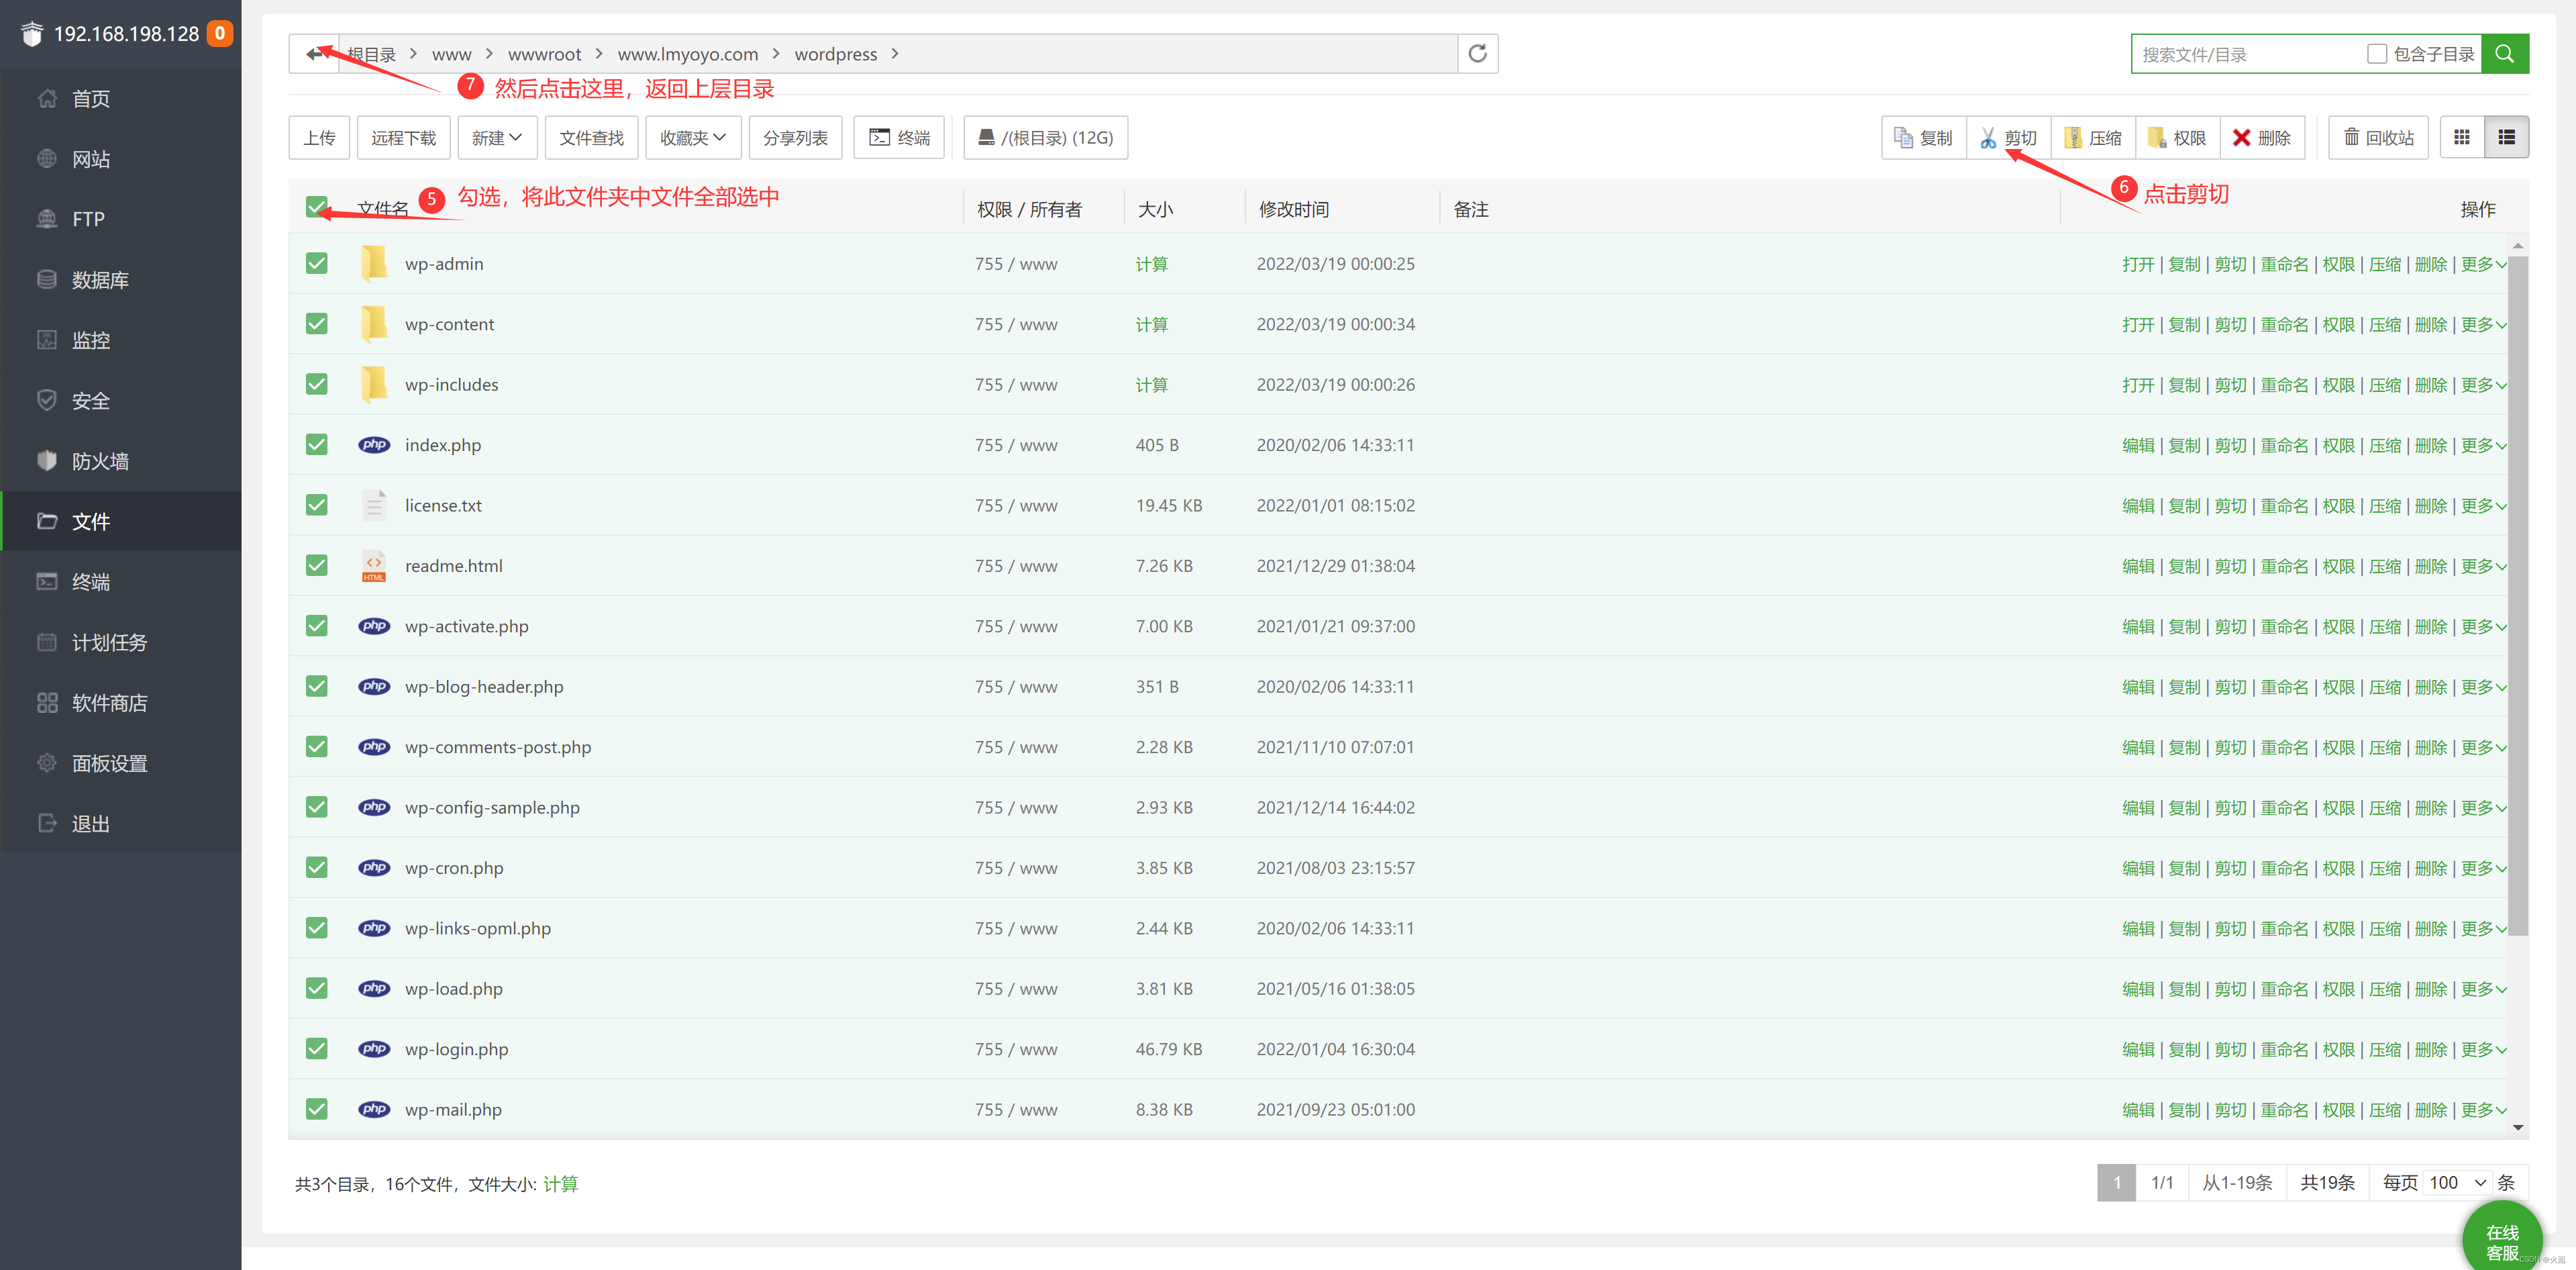The width and height of the screenshot is (2576, 1270).
Task: Click the wp-includes folder icon
Action: 374,384
